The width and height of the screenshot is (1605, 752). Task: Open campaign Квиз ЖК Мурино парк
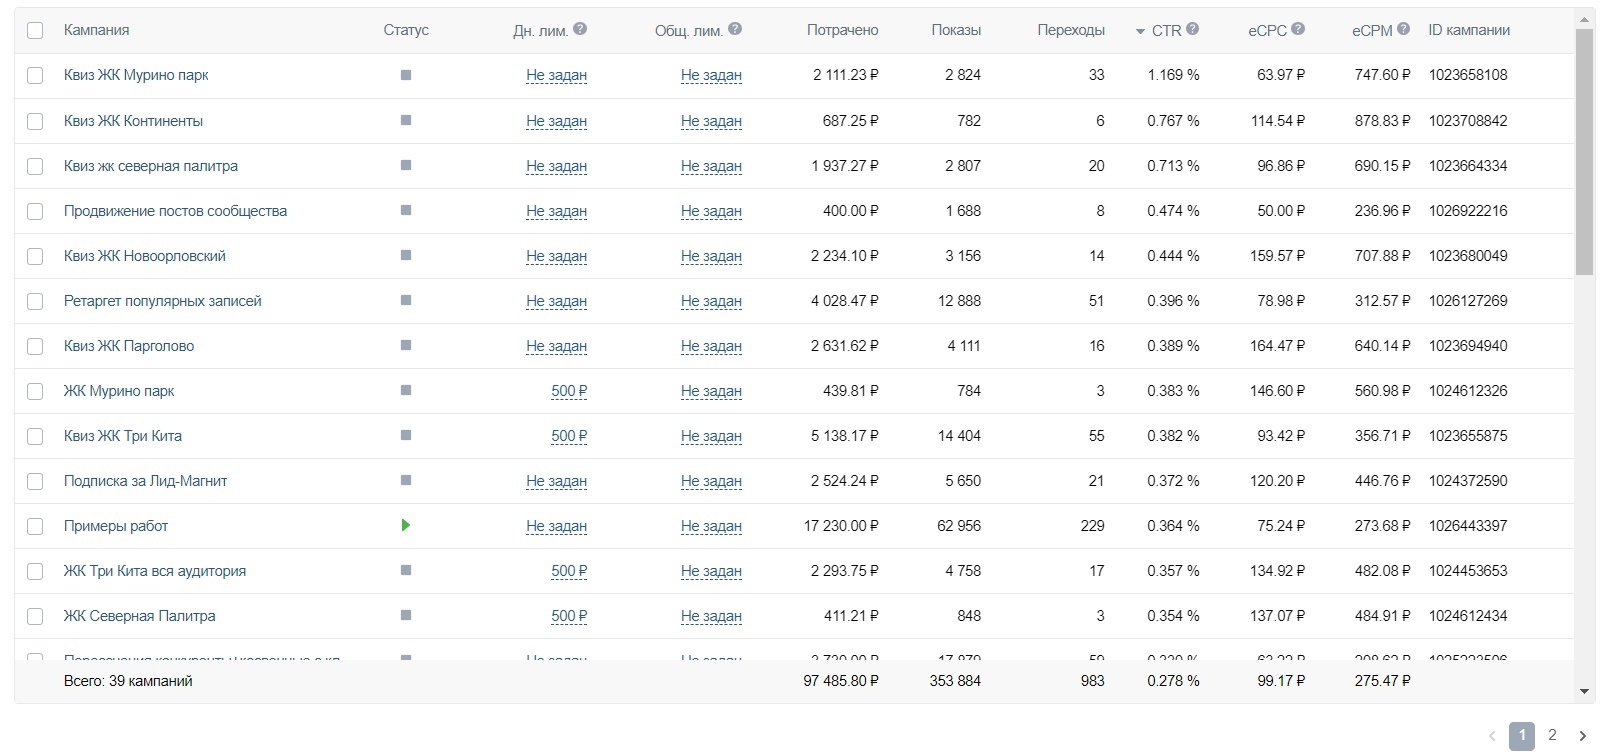(136, 75)
